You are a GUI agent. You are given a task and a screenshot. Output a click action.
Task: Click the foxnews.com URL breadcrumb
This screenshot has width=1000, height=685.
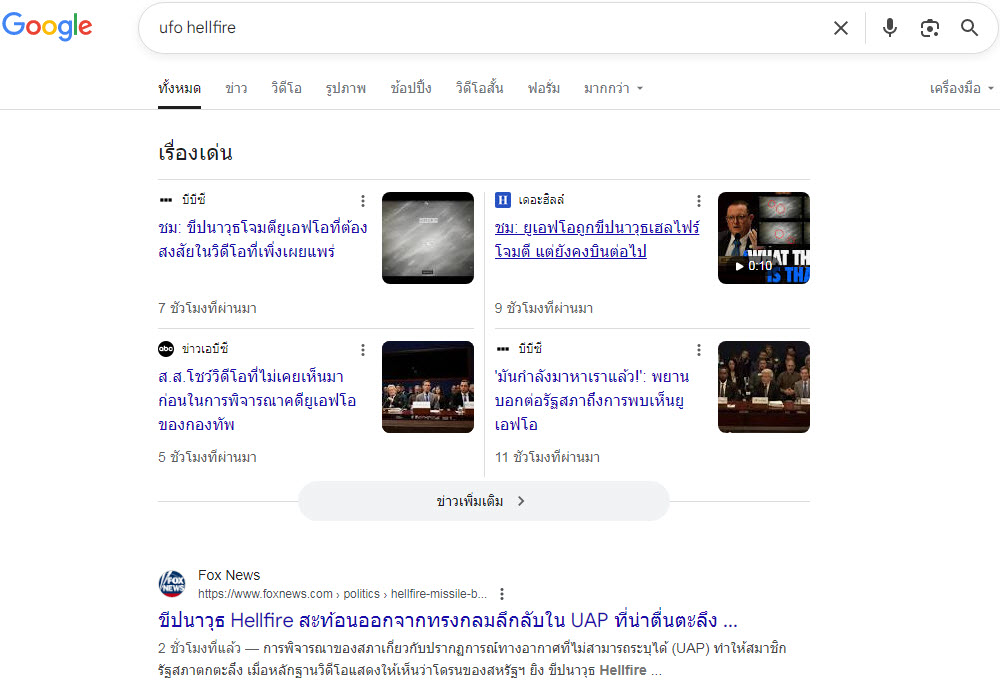pos(342,594)
